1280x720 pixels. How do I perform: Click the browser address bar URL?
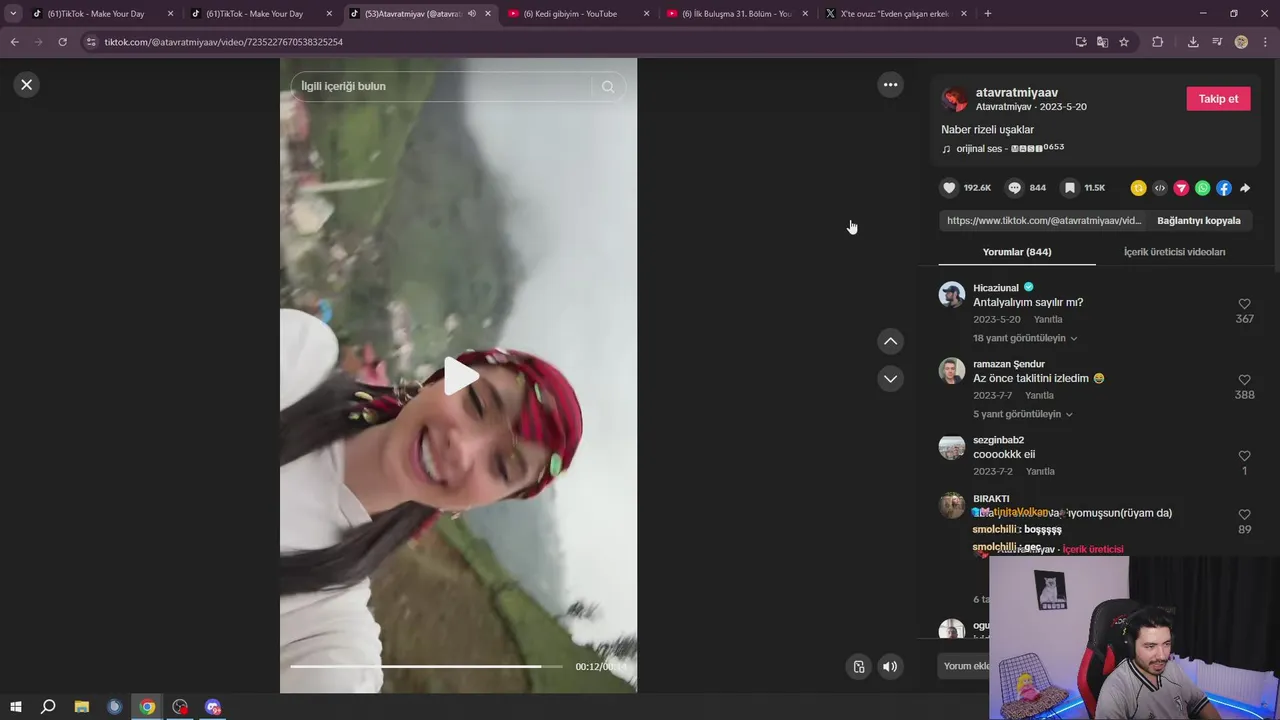(224, 42)
